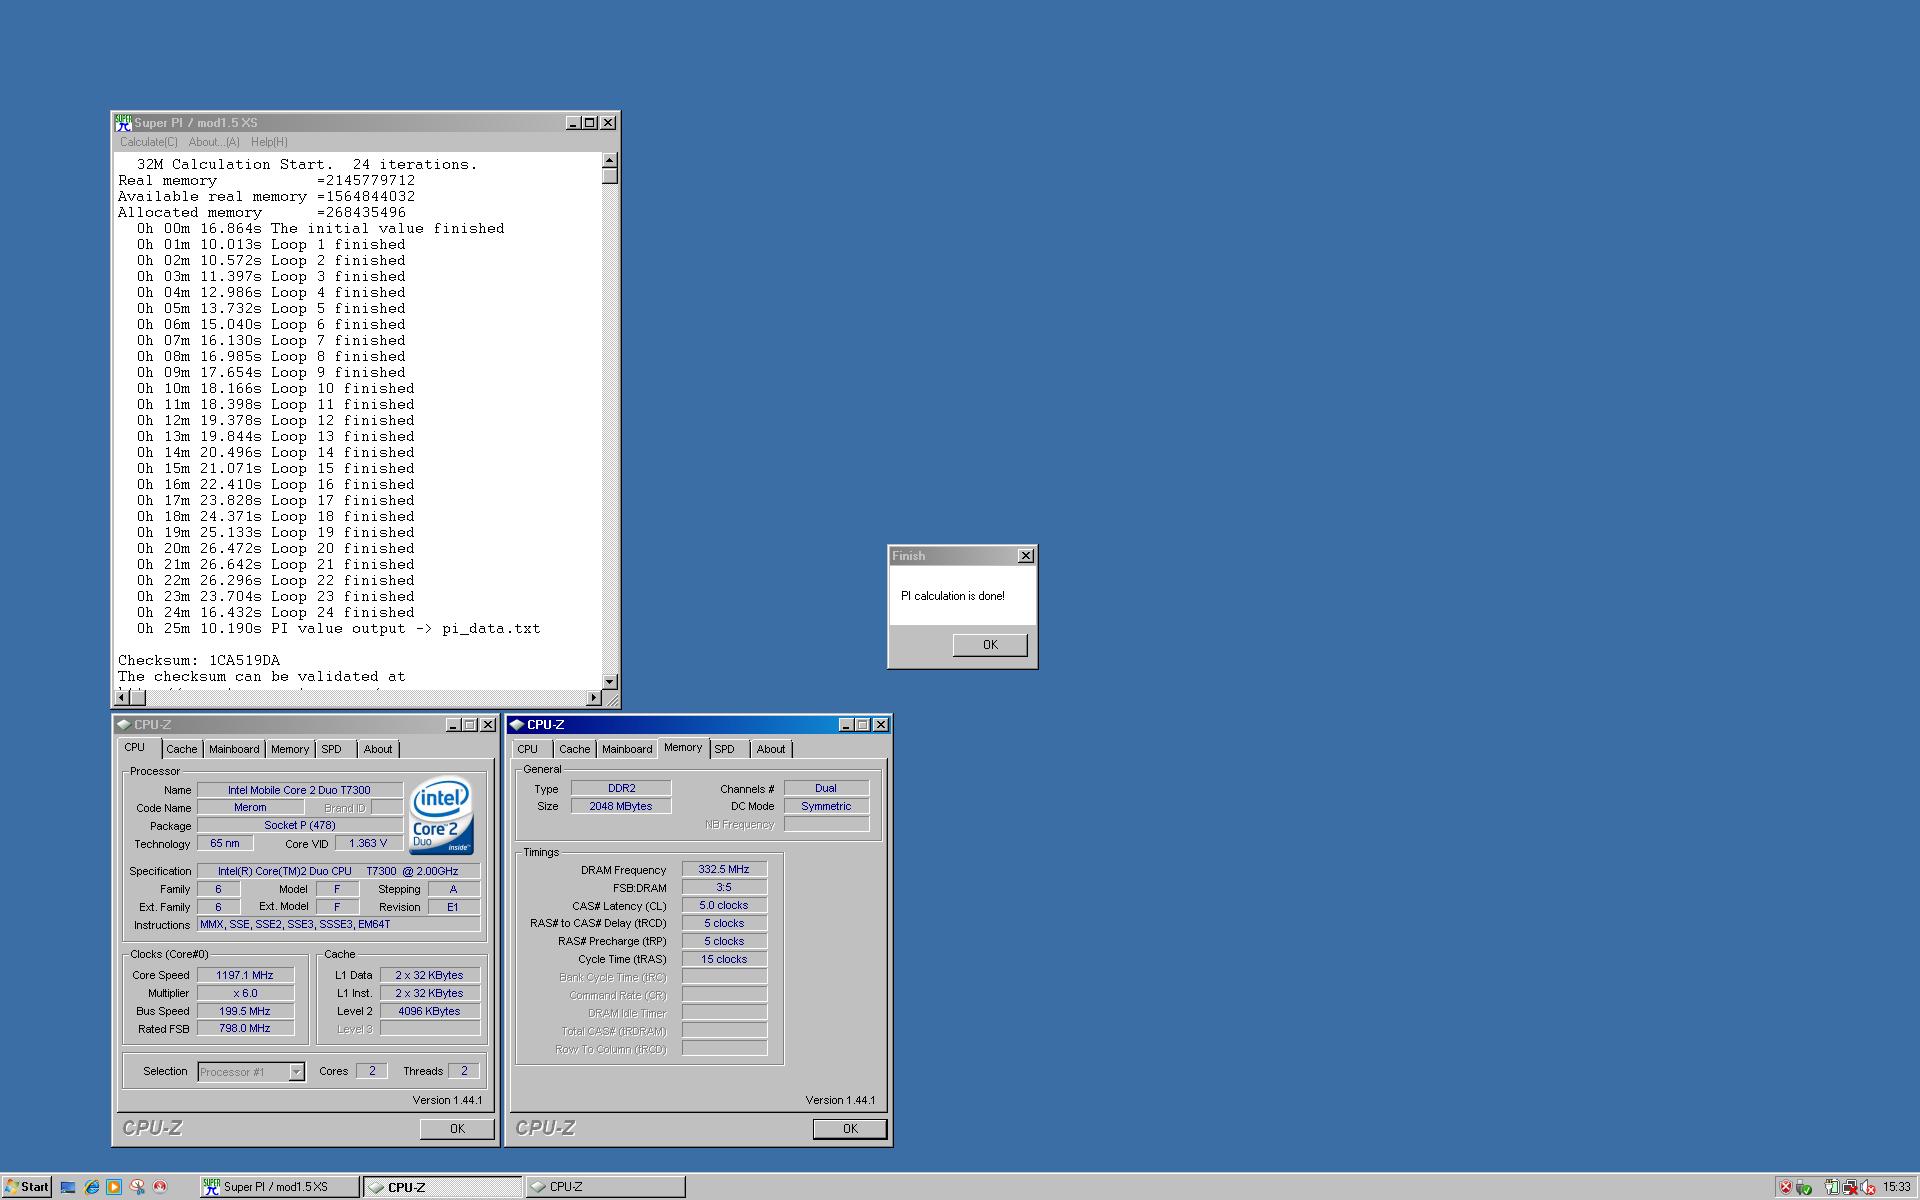Close the left CPU-Z window
Viewport: 1920px width, 1200px height.
tap(488, 725)
